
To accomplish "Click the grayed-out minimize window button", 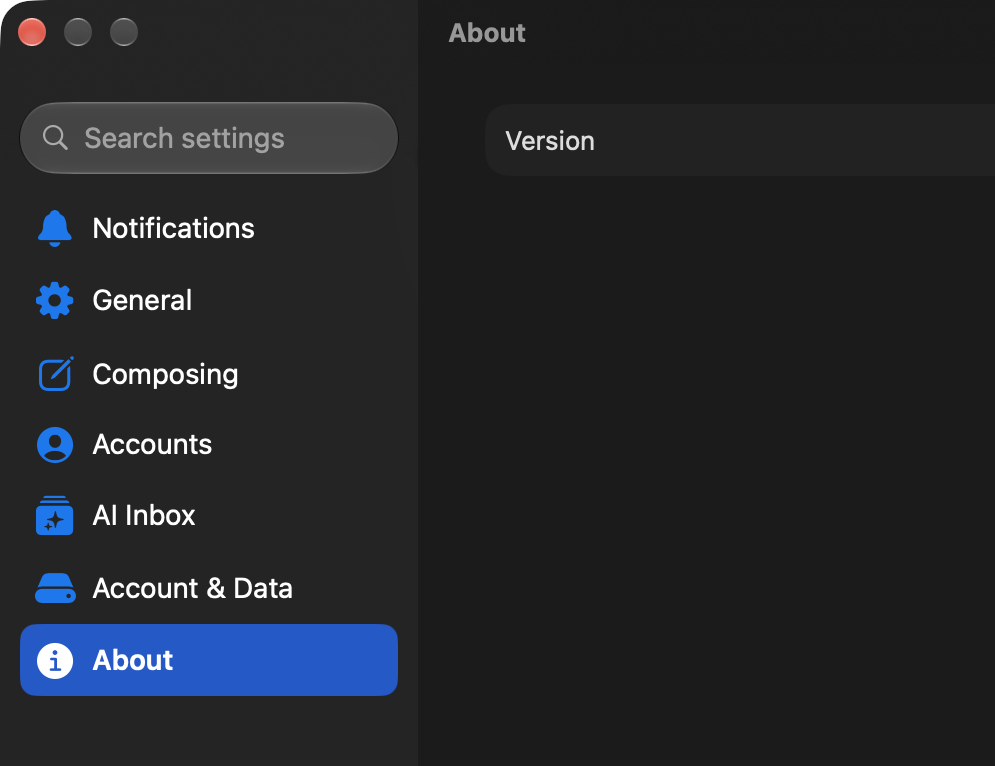I will [x=78, y=32].
